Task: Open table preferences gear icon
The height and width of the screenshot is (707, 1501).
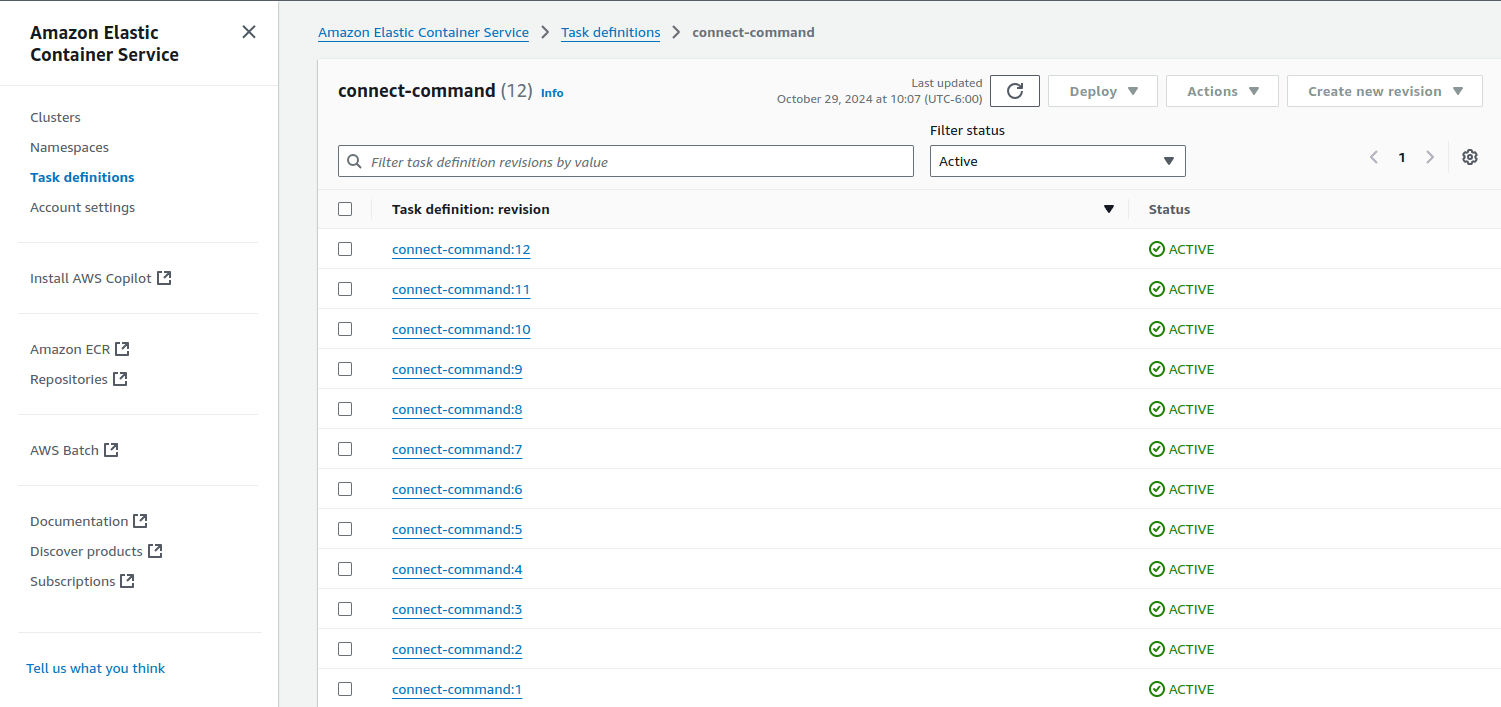Action: (x=1469, y=157)
